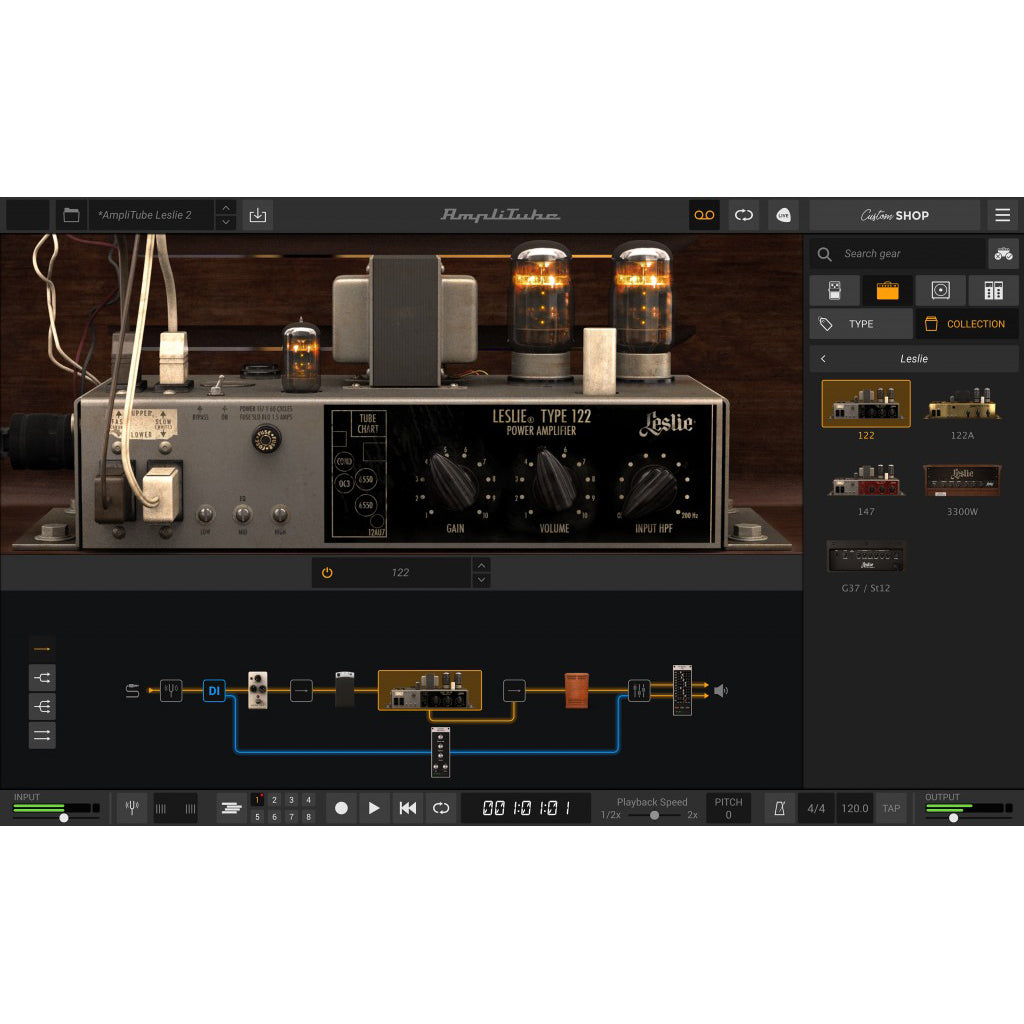Viewport: 1024px width, 1024px height.
Task: Expand the amp selector up arrow stepper
Action: (481, 566)
